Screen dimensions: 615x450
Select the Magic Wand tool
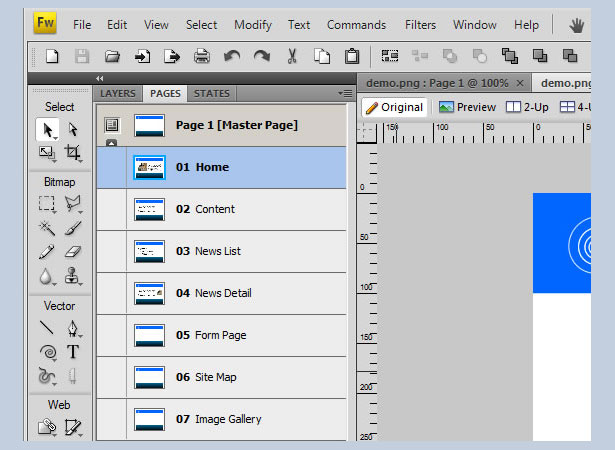pos(47,228)
